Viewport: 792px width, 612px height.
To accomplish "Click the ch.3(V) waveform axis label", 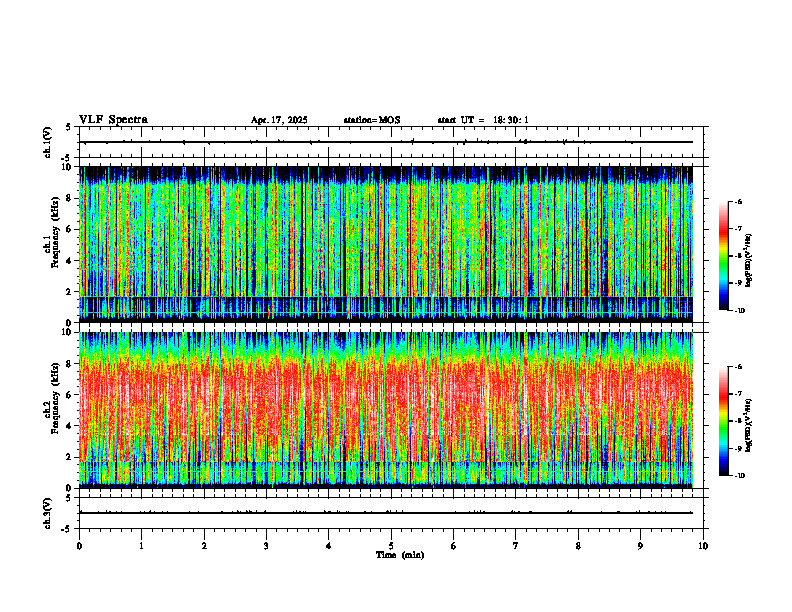I will tap(48, 513).
